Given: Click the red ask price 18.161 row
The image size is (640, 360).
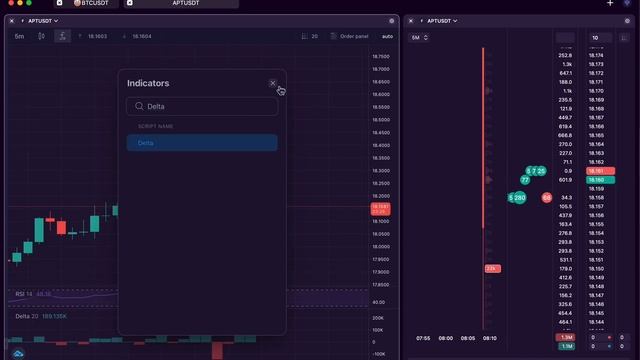Looking at the screenshot, I should tap(600, 171).
